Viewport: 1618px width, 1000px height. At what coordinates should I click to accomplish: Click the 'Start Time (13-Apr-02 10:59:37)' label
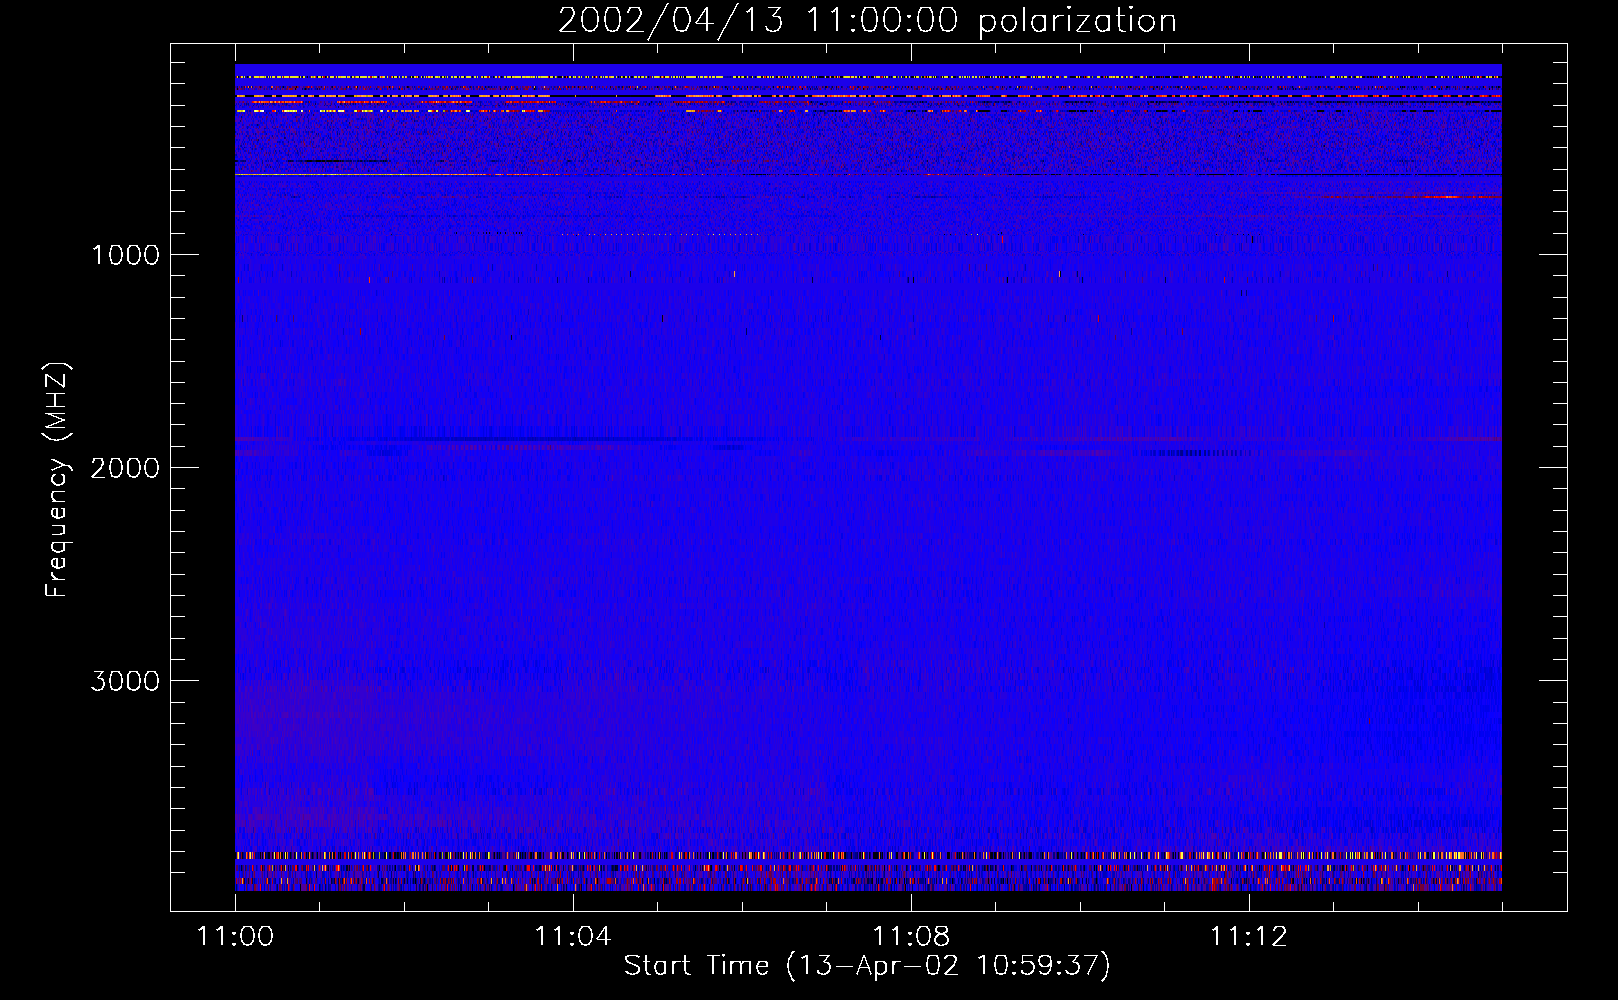pyautogui.click(x=867, y=966)
